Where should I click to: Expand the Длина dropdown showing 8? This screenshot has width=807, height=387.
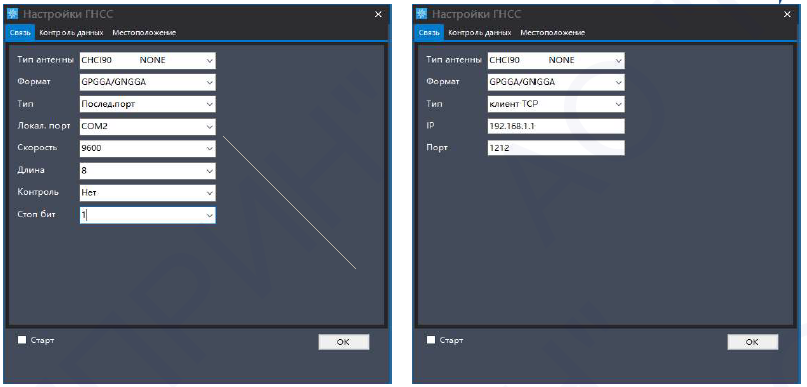coord(209,171)
